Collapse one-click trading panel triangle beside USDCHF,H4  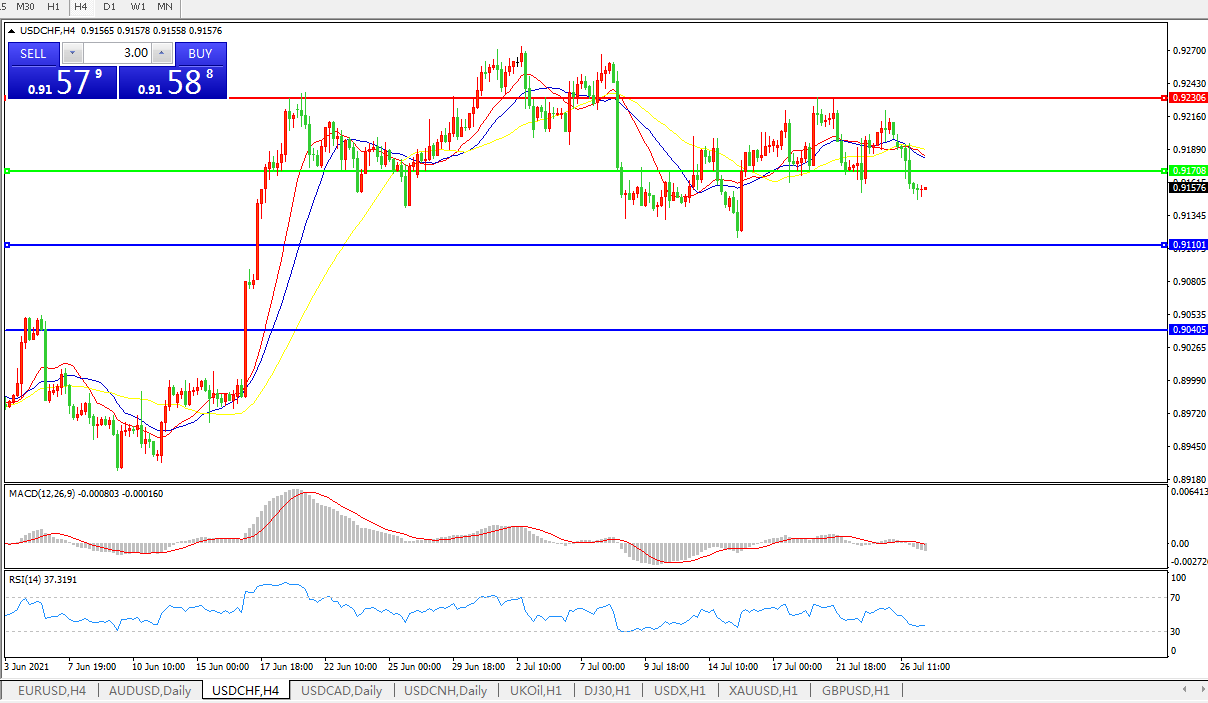click(12, 30)
